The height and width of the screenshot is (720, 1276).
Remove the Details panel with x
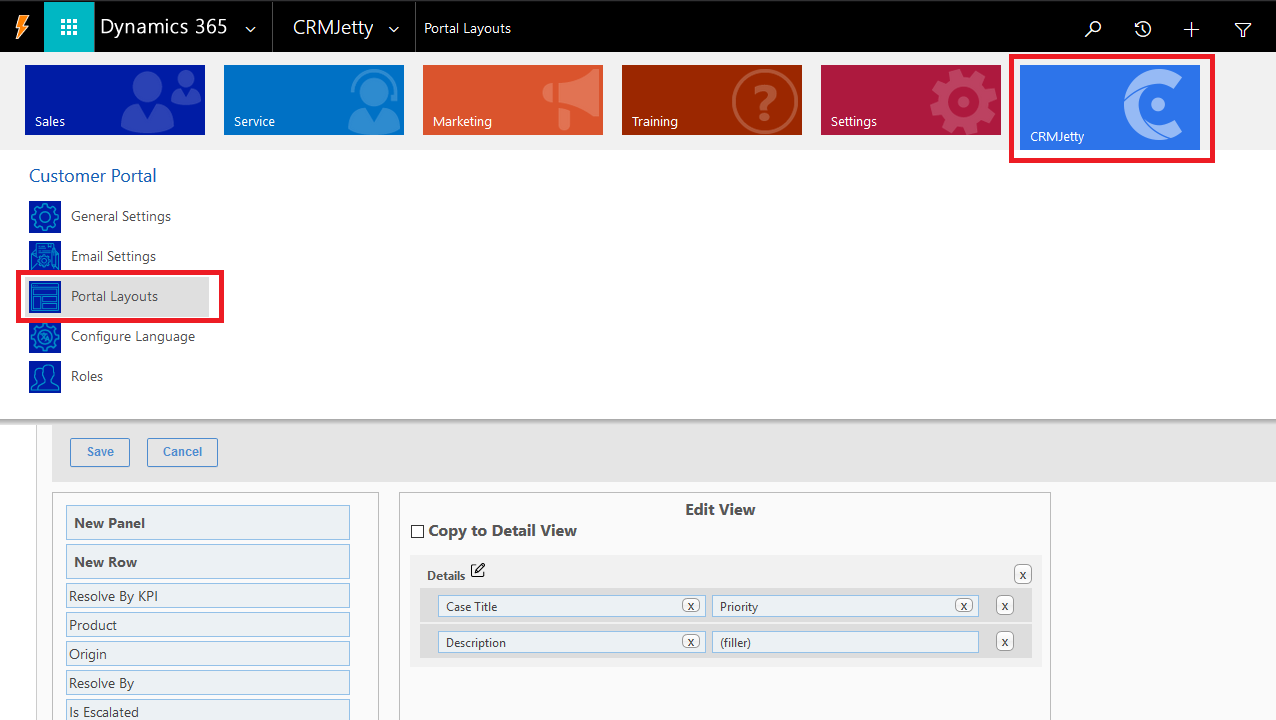(x=1022, y=575)
